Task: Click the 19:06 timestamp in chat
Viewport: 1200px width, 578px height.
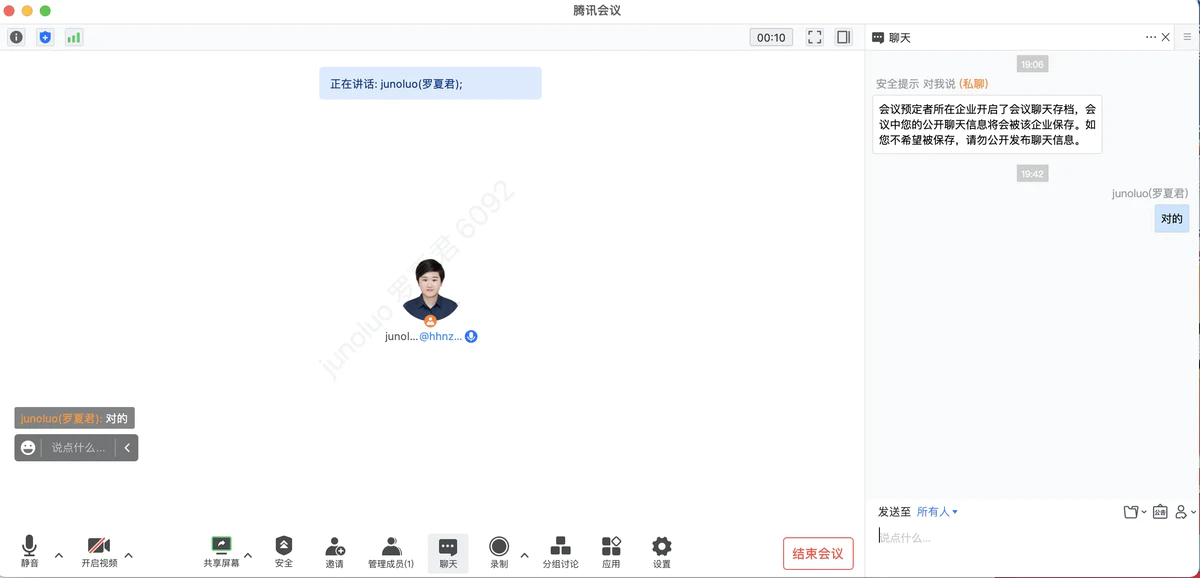Action: 1032,64
